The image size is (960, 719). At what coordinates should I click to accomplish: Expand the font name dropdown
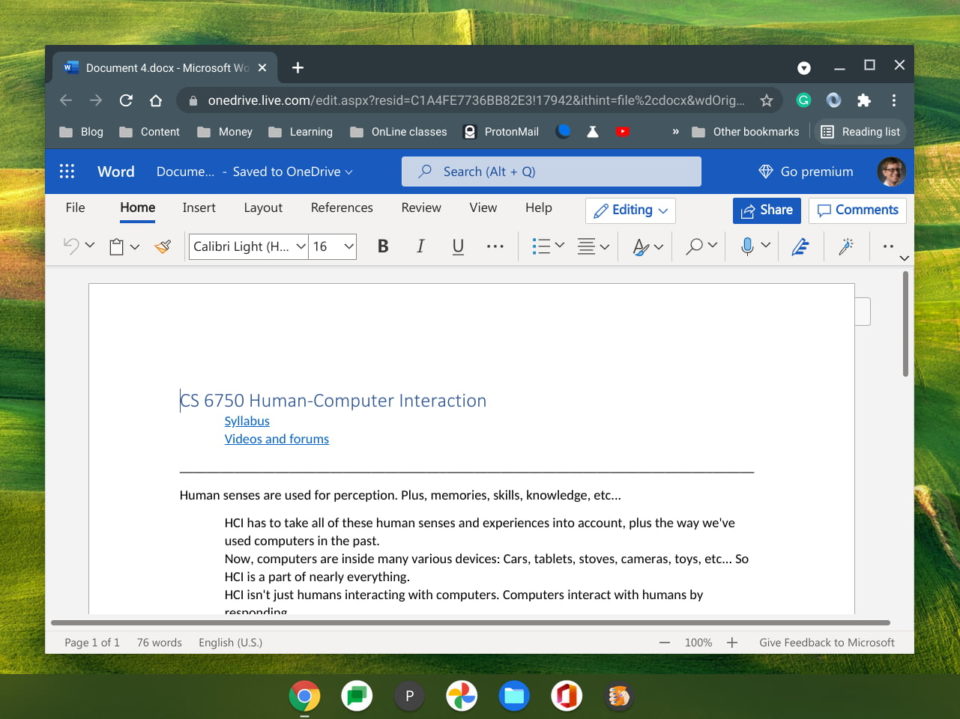pyautogui.click(x=300, y=246)
